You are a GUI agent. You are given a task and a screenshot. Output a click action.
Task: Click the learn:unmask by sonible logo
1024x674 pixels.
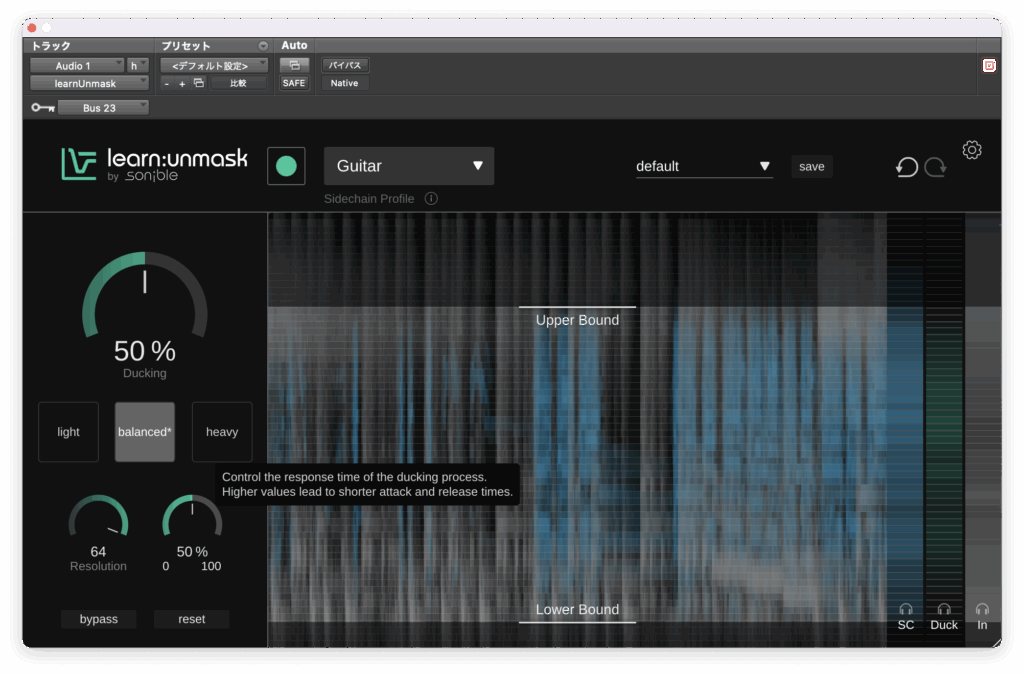[154, 165]
